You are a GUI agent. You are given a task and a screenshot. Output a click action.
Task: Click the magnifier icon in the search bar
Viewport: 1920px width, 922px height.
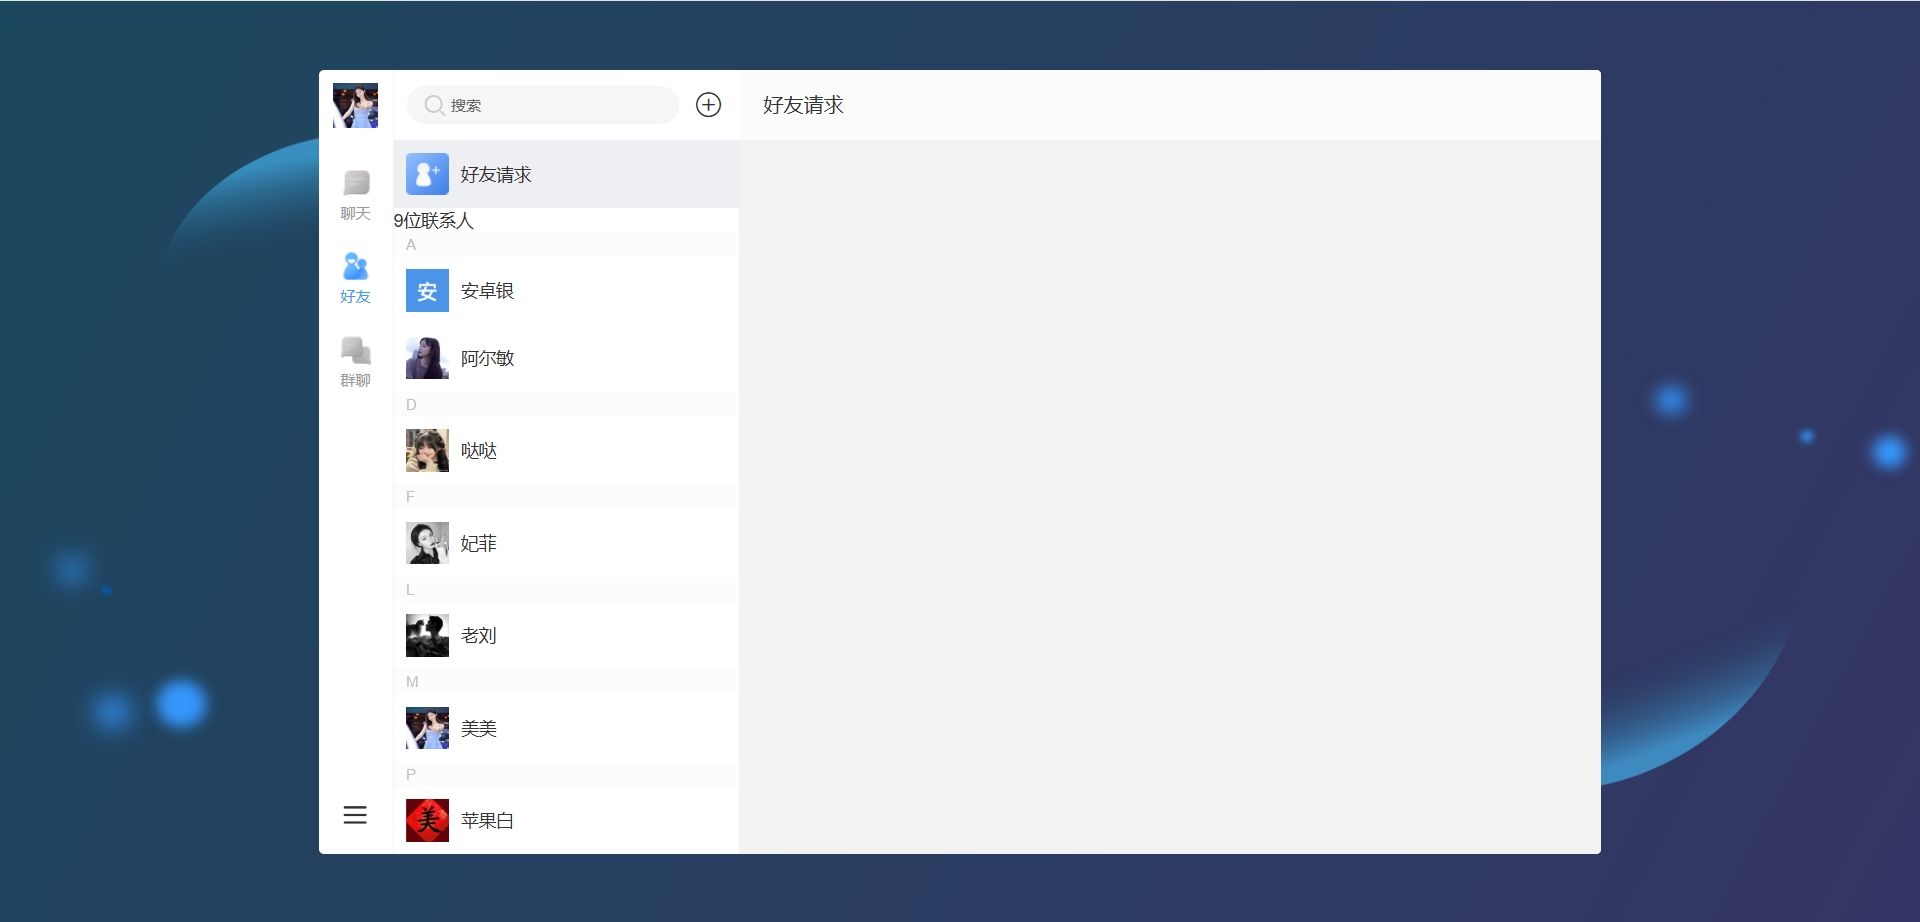433,104
